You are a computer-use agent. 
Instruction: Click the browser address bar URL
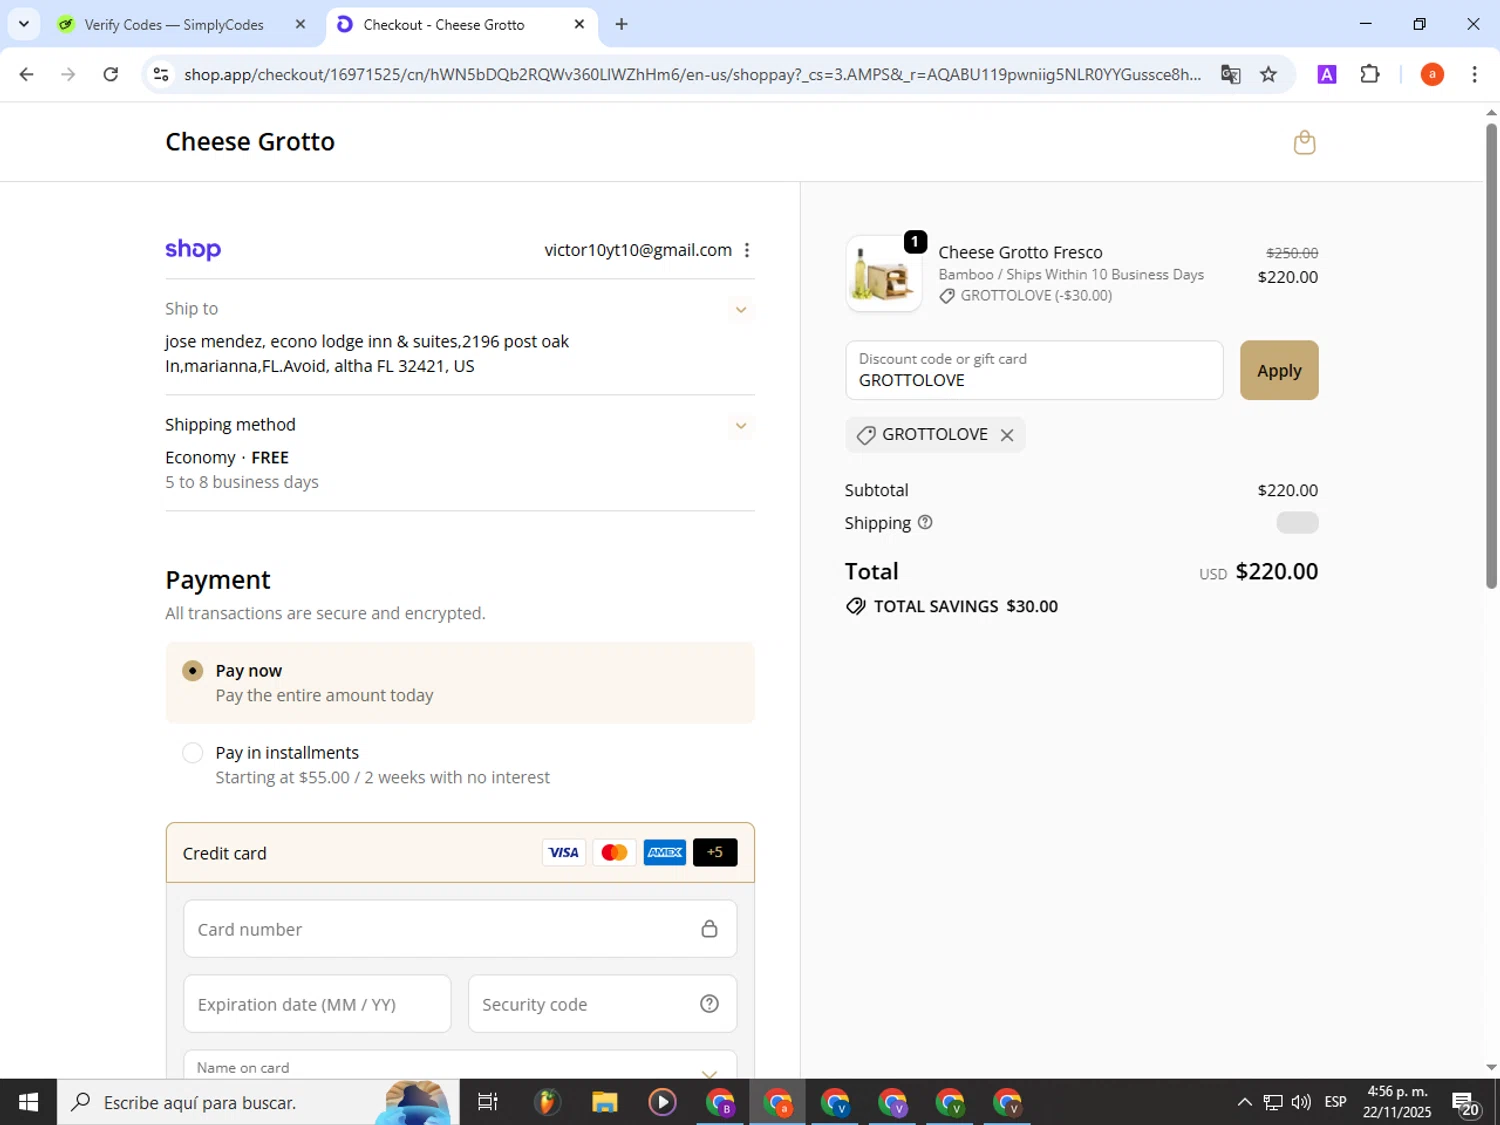[692, 74]
